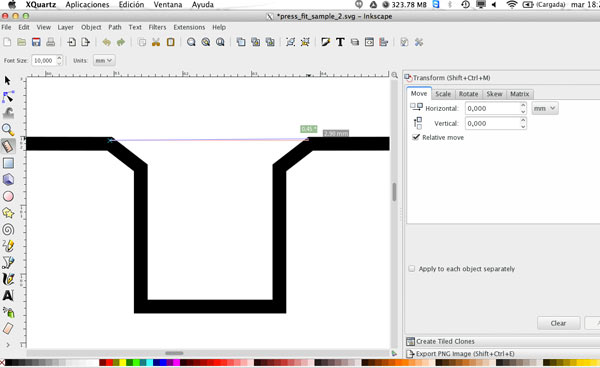The width and height of the screenshot is (600, 368).
Task: Select the Text tool in toolbox
Action: [8, 296]
